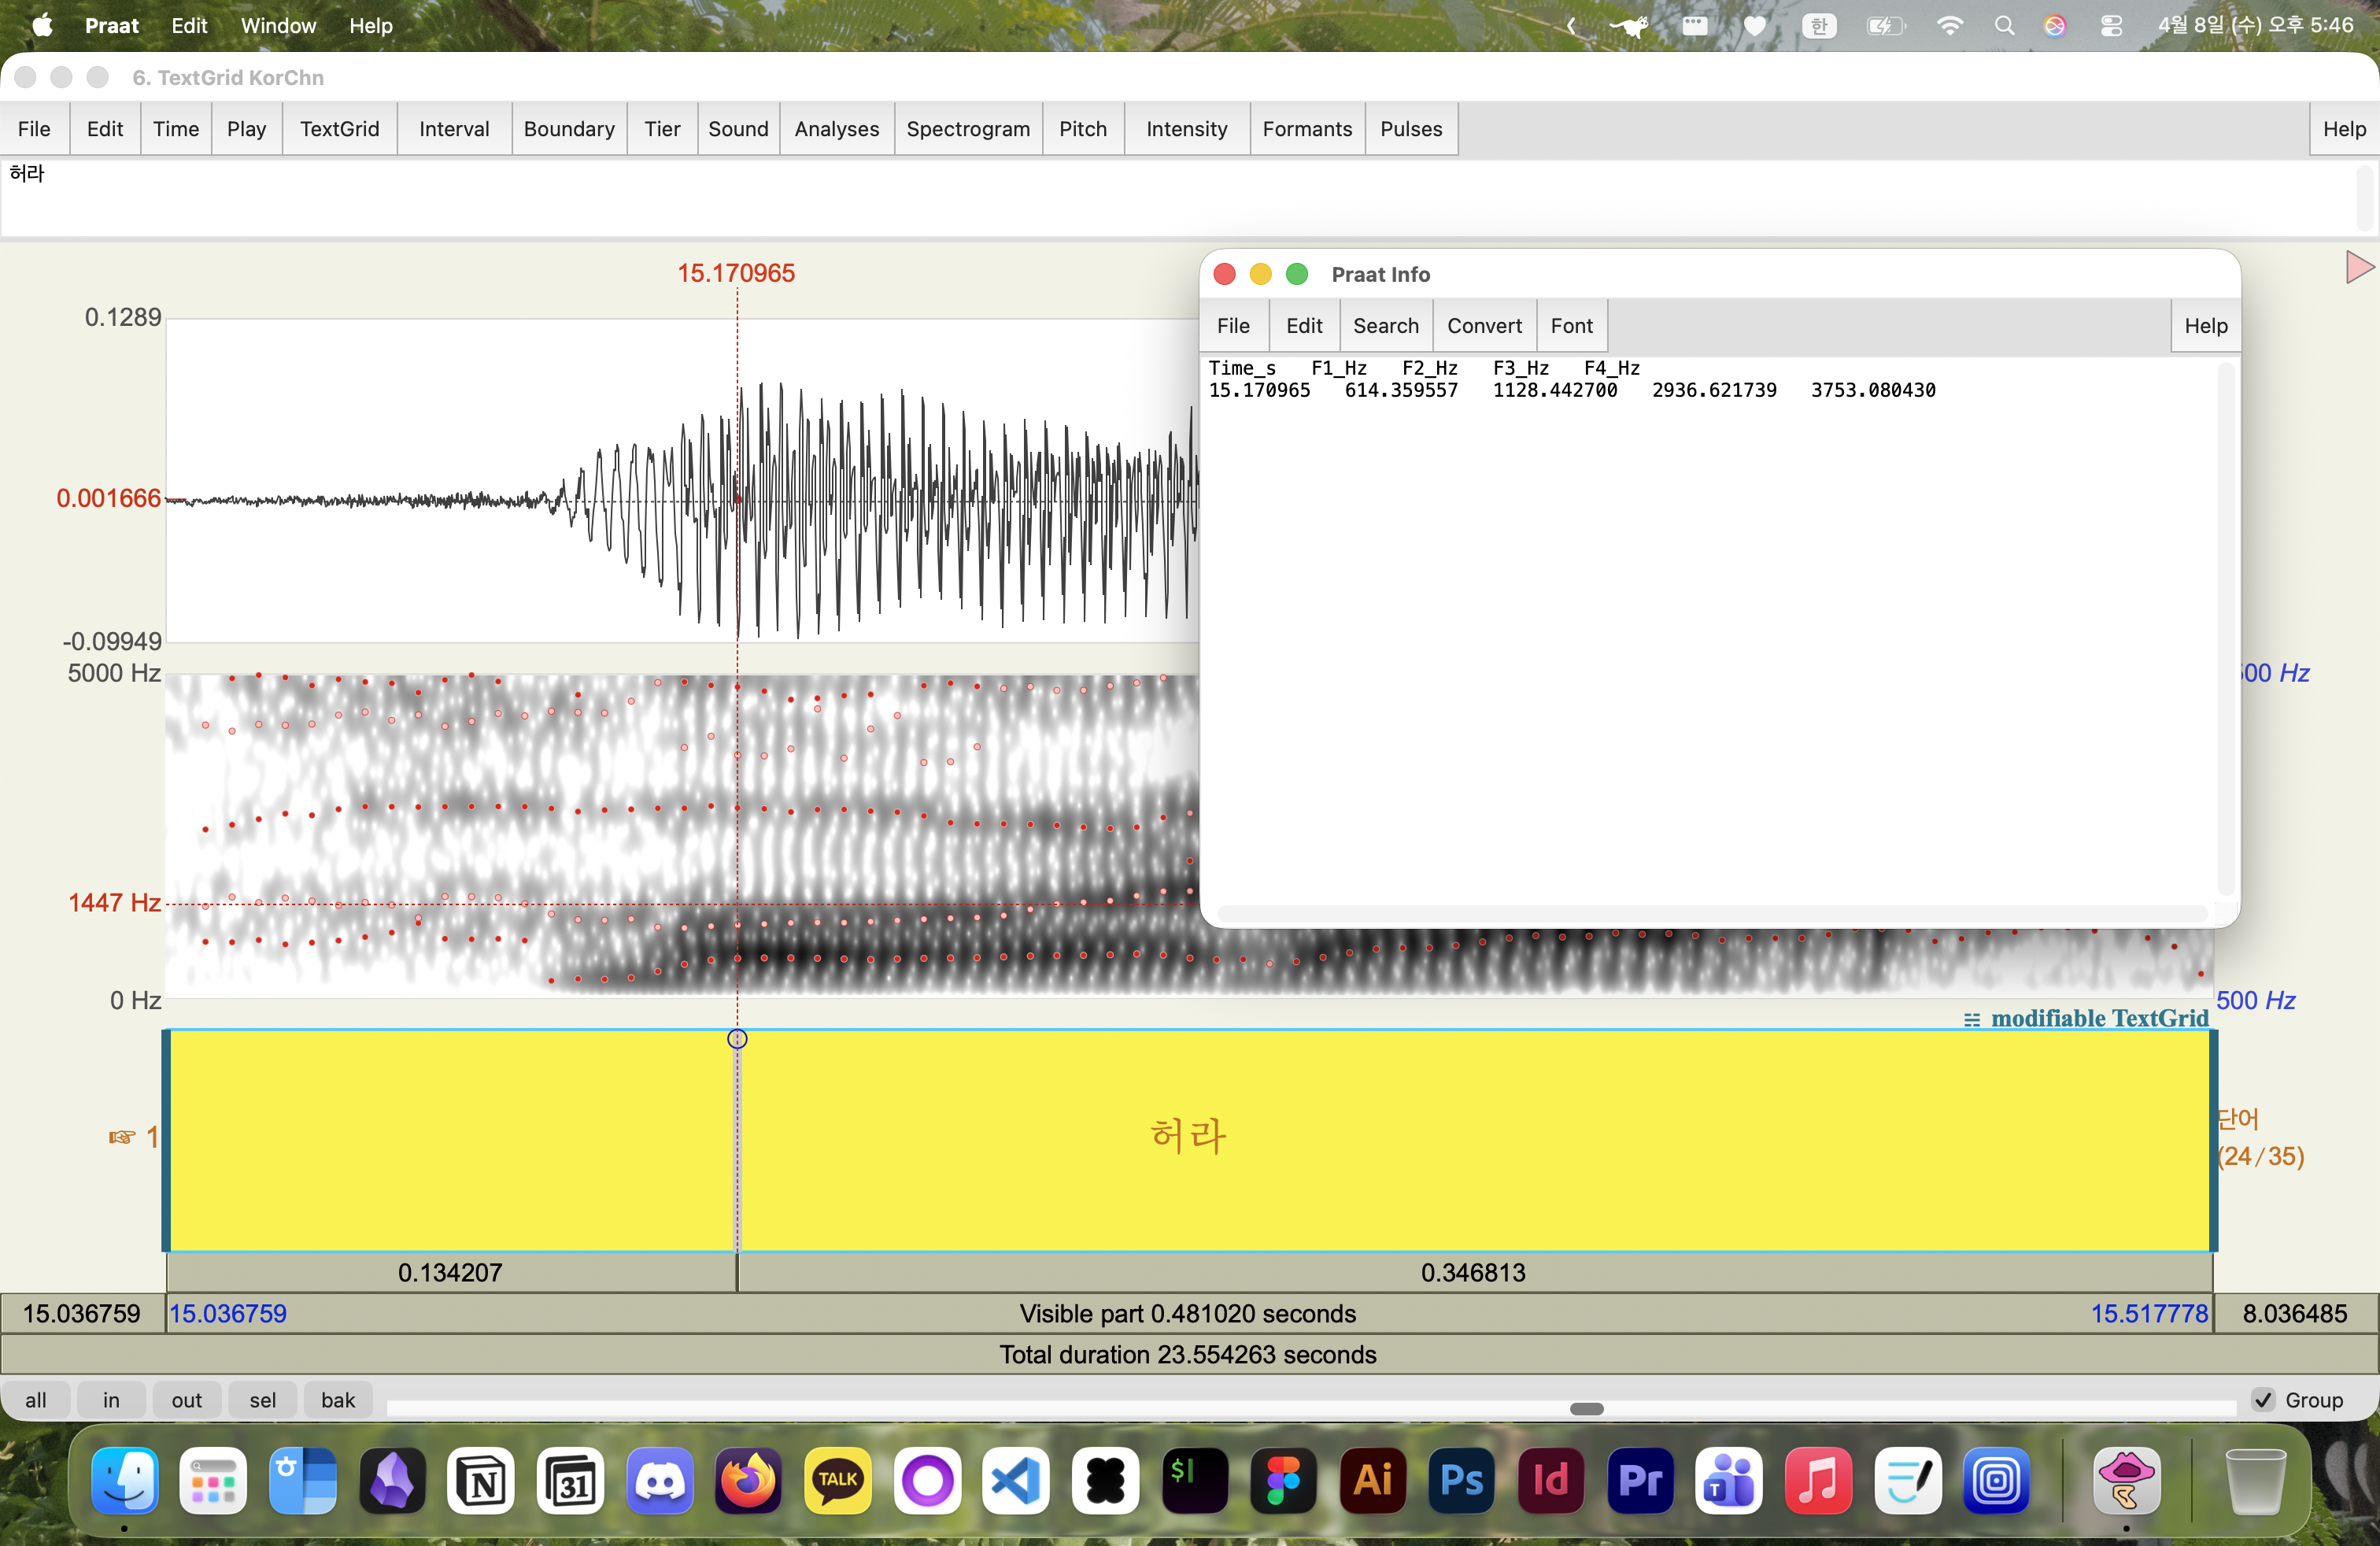
Task: Click the Spotlight search icon
Action: [2004, 26]
